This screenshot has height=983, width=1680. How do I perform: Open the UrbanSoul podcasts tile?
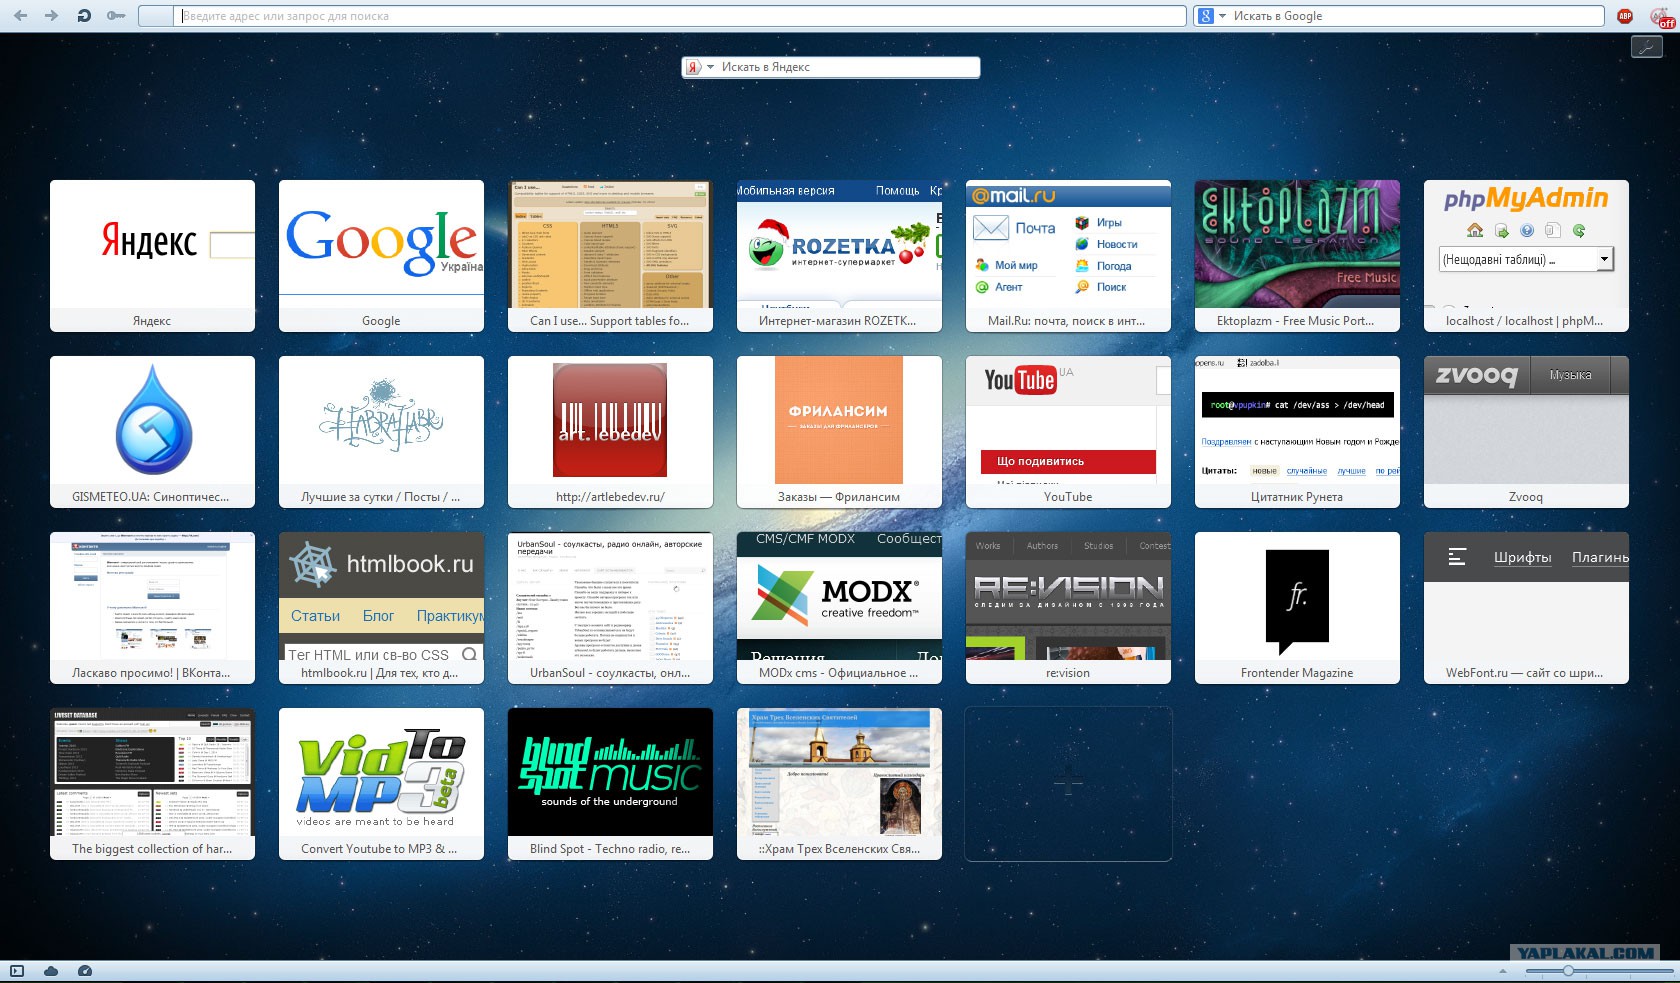tap(610, 608)
